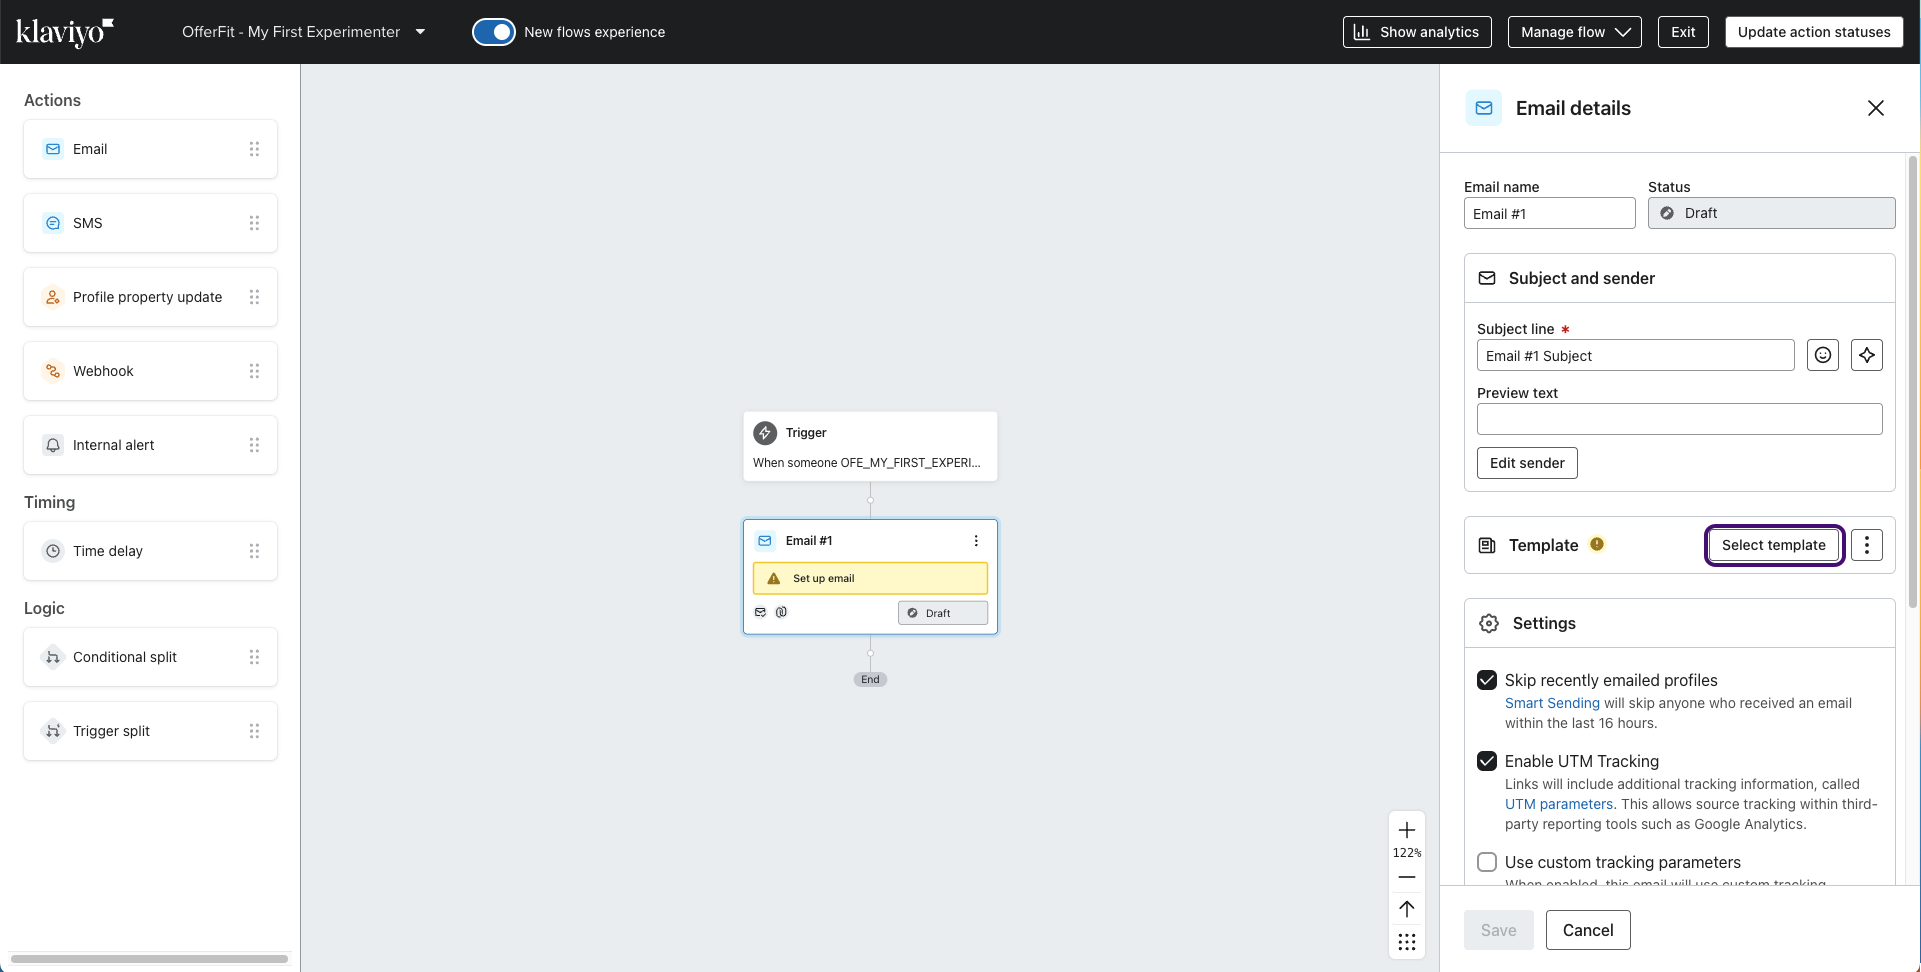Expand the Draft status dropdown
The width and height of the screenshot is (1921, 972).
[1771, 213]
